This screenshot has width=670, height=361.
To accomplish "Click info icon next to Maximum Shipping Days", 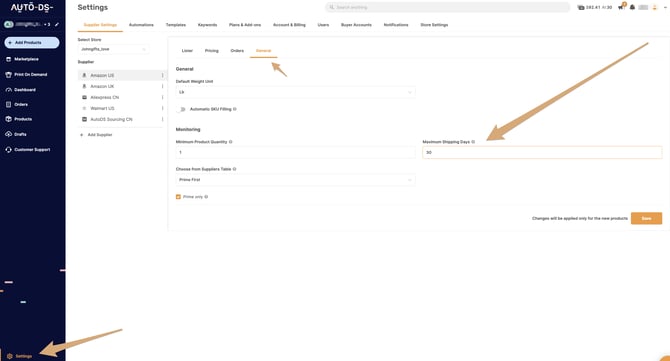I will [x=473, y=142].
